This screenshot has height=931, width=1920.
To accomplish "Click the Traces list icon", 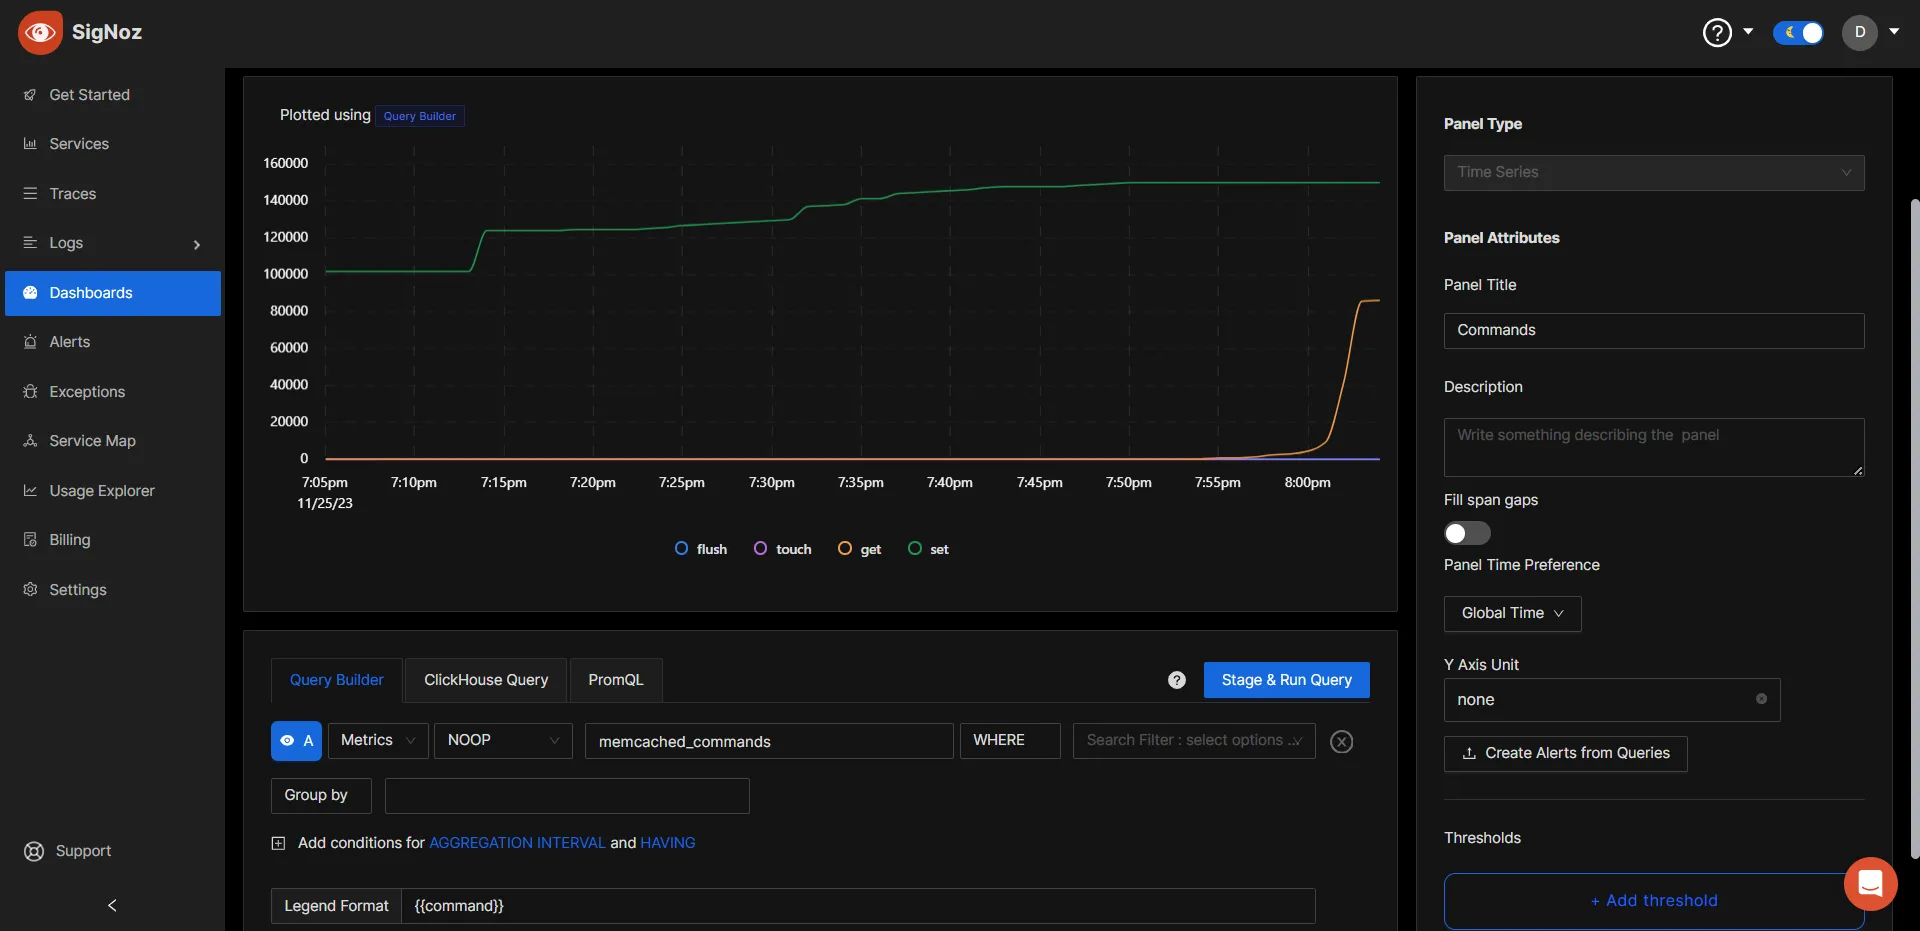I will coord(30,194).
